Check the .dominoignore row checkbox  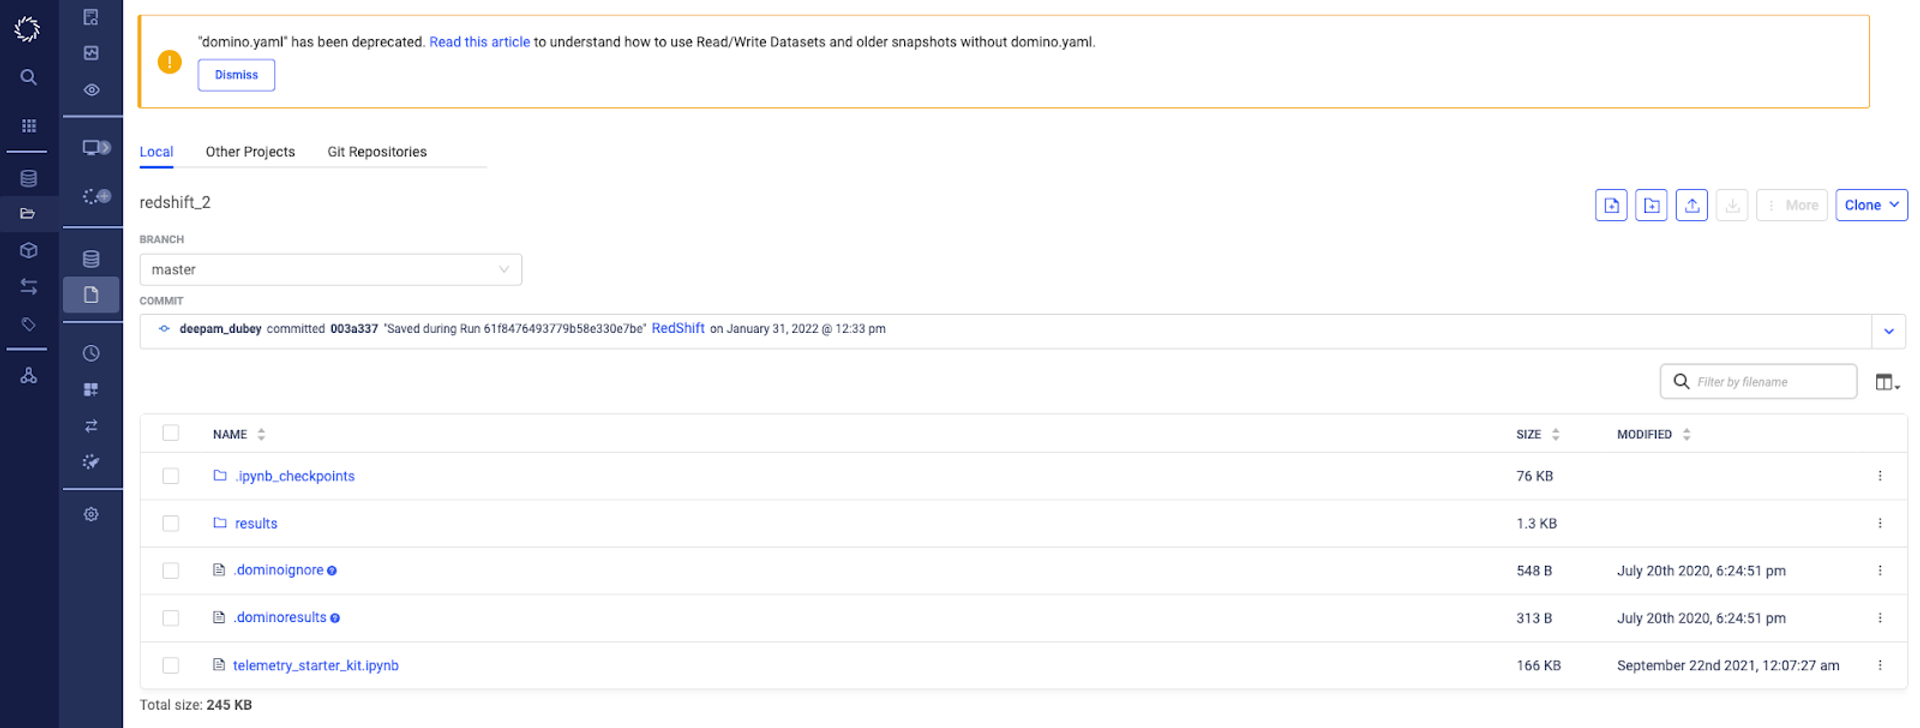click(171, 570)
